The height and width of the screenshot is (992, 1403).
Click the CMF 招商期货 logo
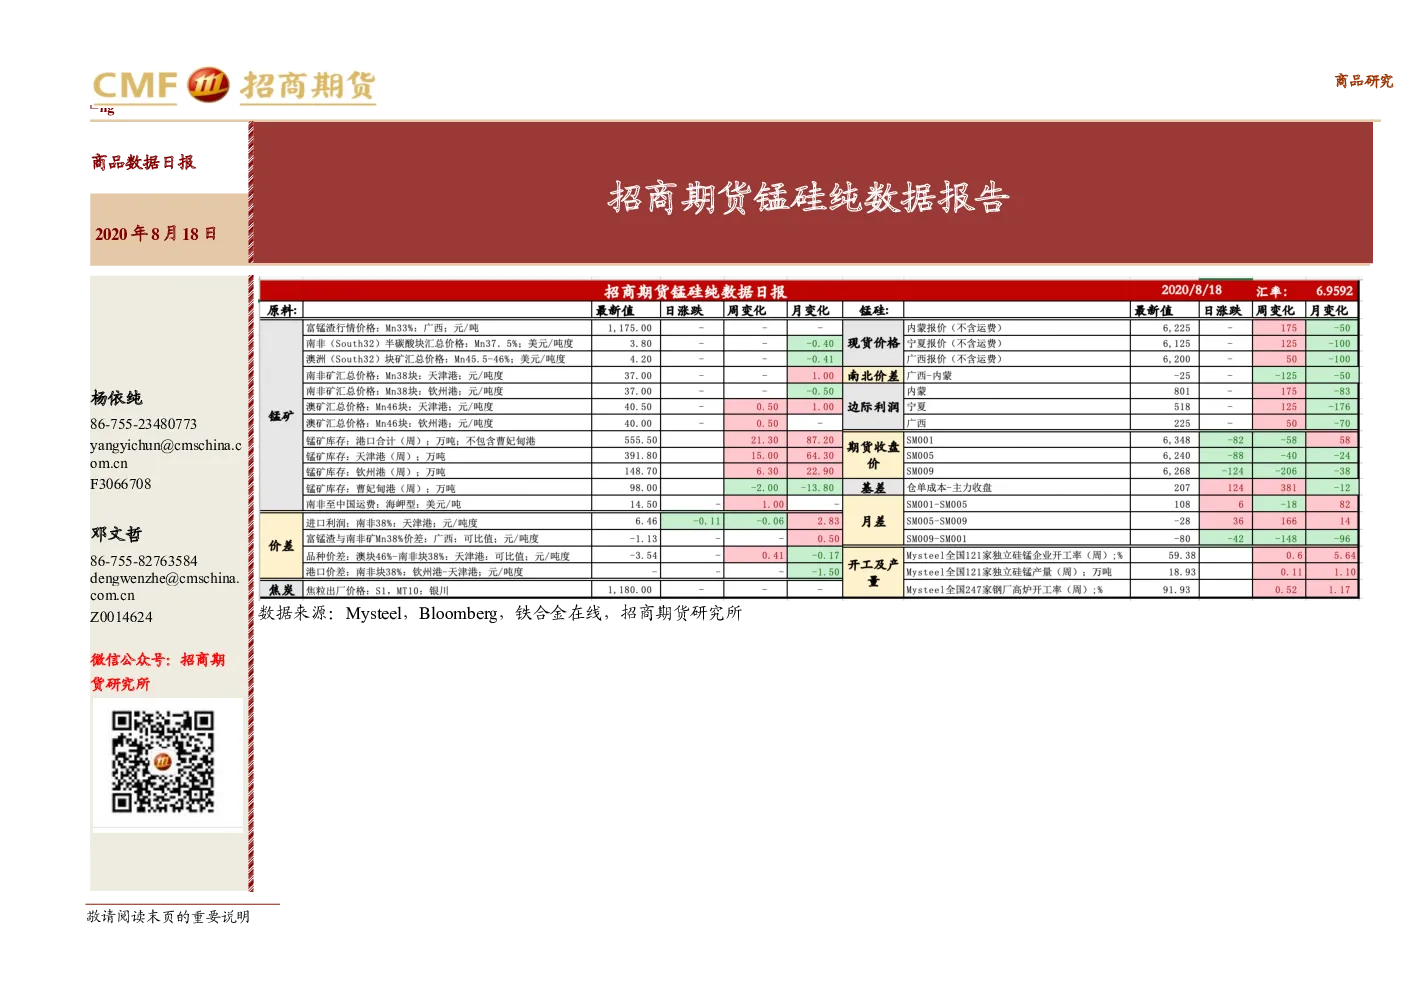pyautogui.click(x=234, y=85)
